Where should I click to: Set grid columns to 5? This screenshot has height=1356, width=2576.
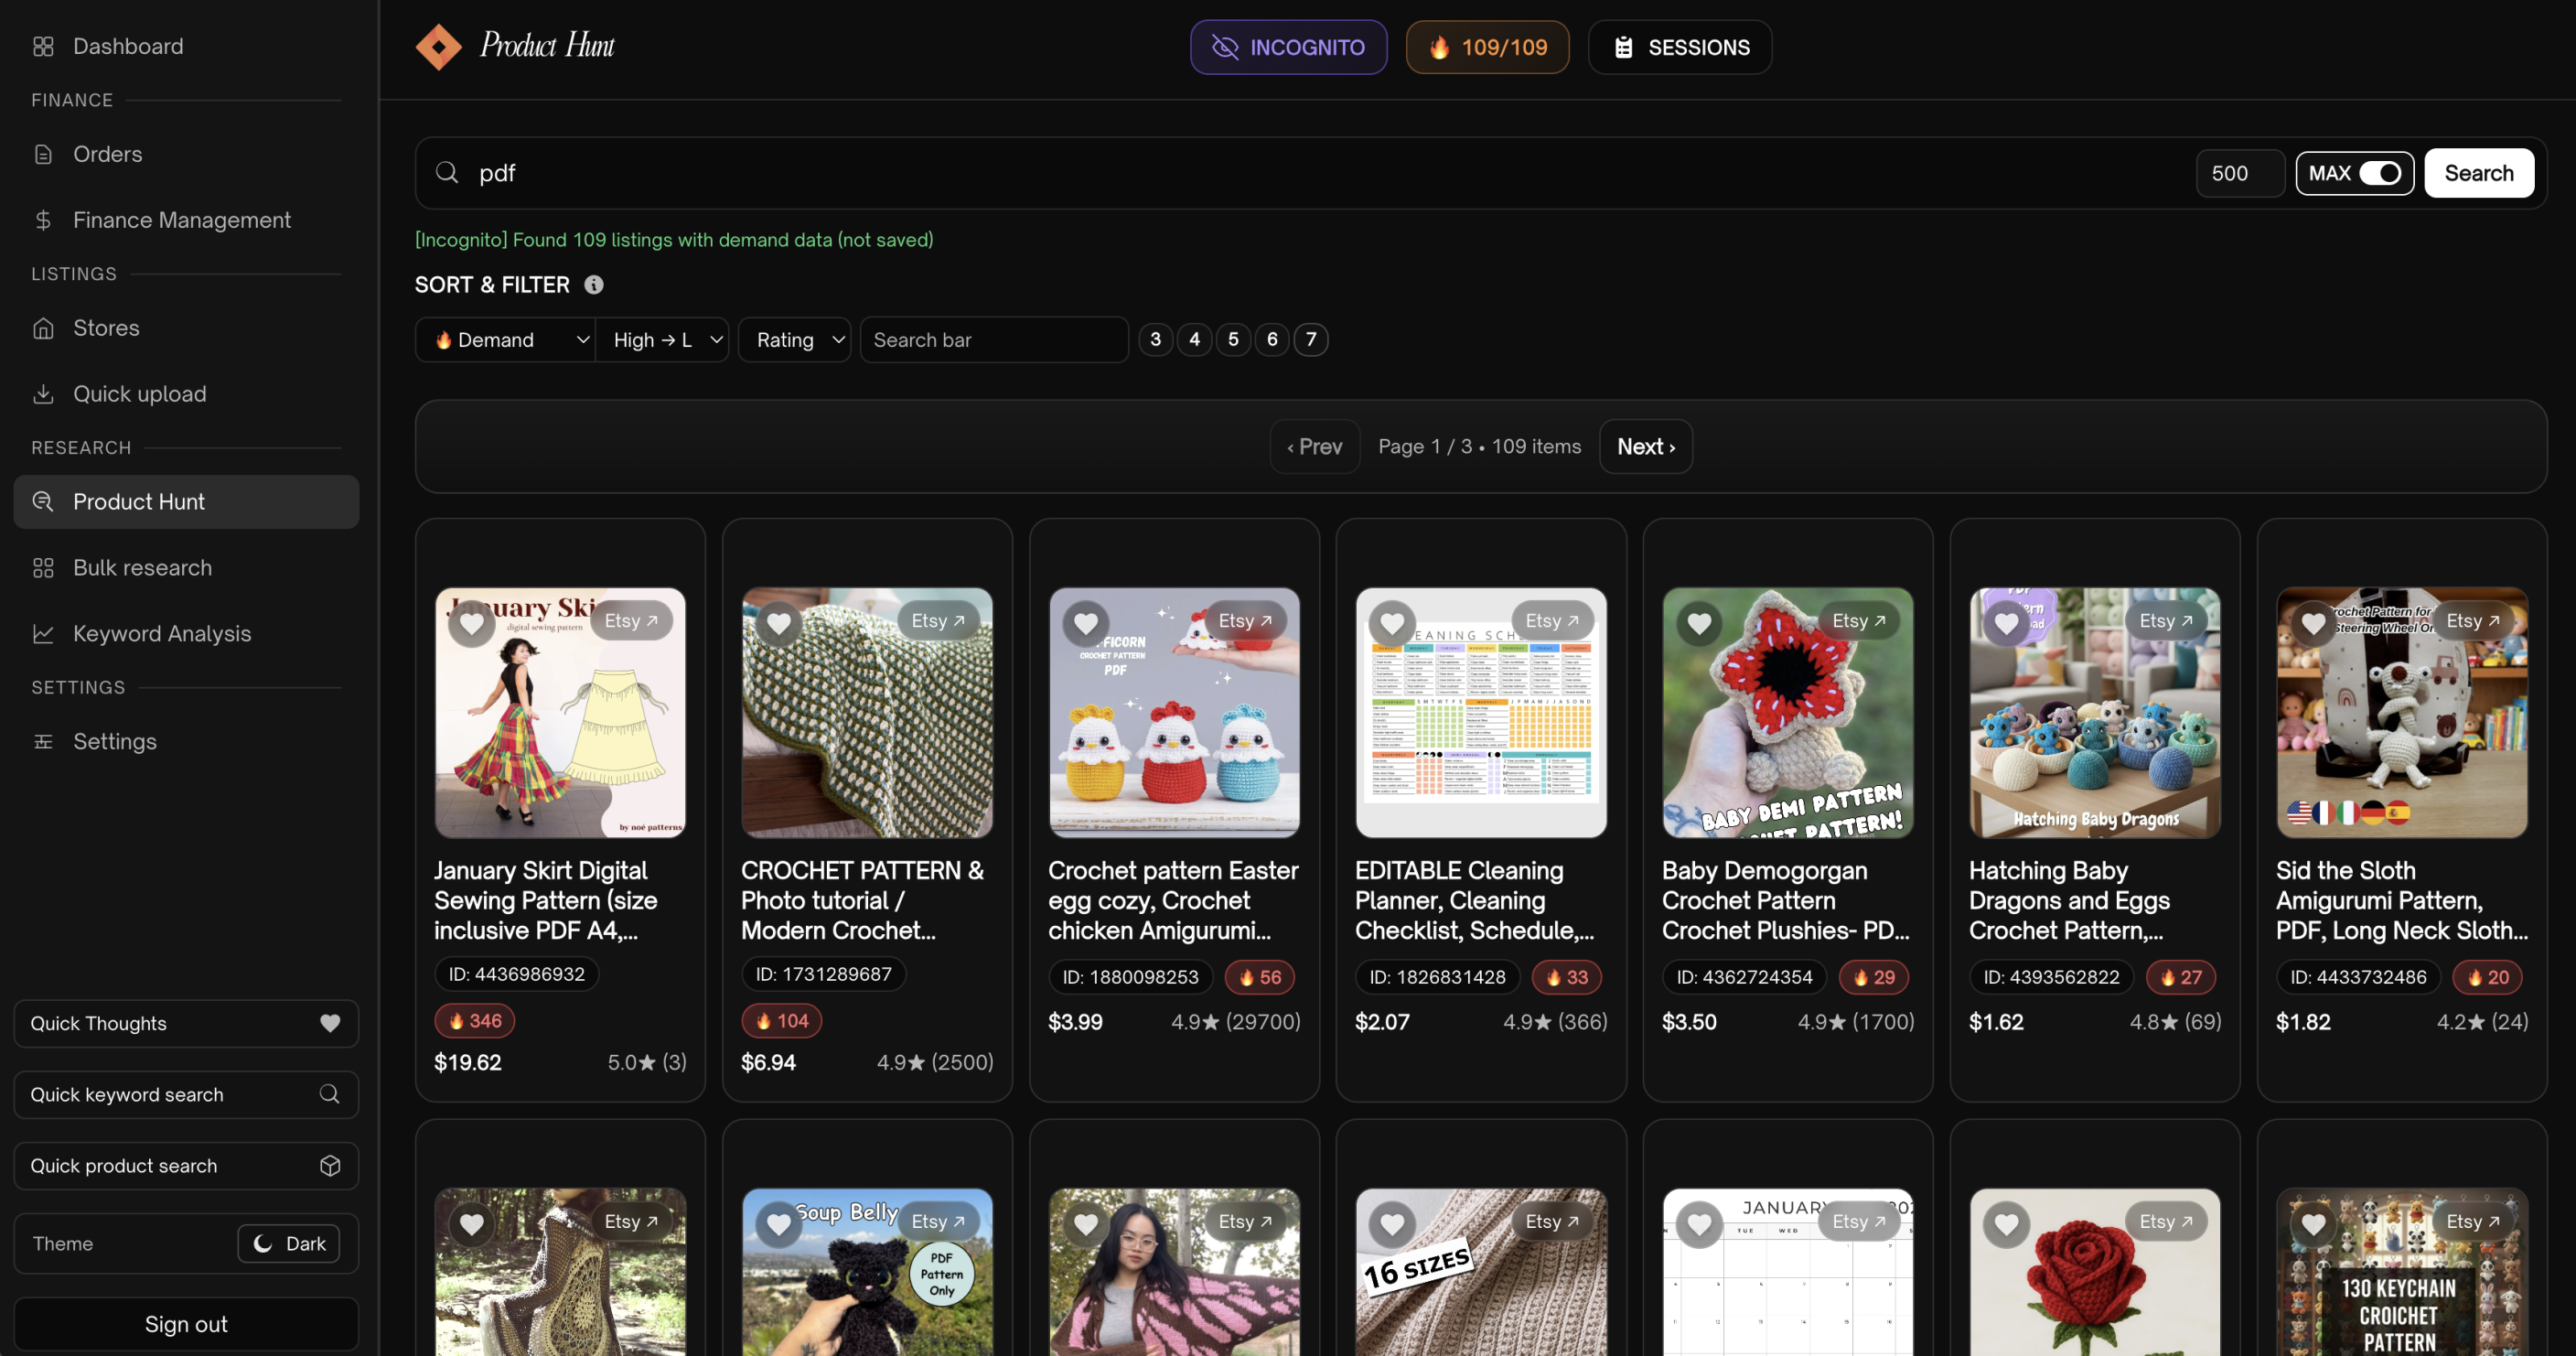point(1233,339)
